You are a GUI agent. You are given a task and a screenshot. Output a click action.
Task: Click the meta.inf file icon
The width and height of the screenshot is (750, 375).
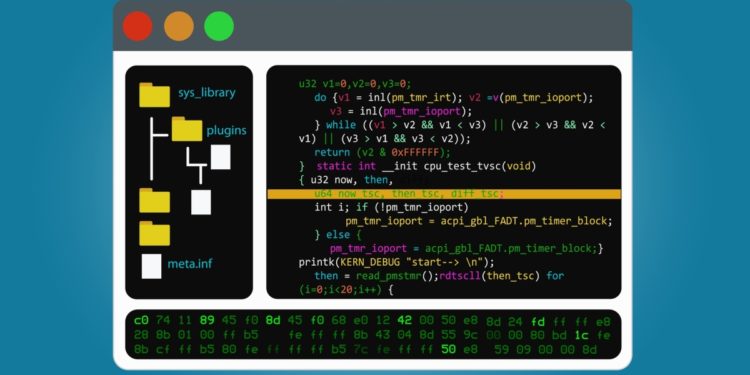(x=151, y=266)
